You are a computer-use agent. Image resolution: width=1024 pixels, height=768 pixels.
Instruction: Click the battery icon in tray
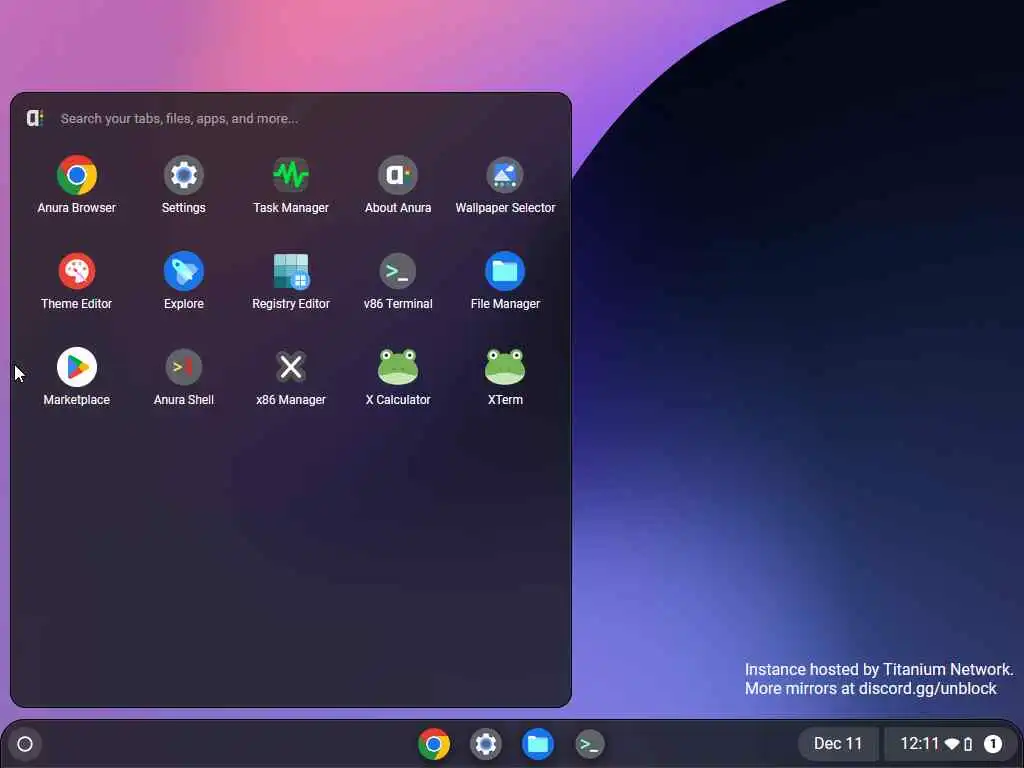(x=968, y=744)
